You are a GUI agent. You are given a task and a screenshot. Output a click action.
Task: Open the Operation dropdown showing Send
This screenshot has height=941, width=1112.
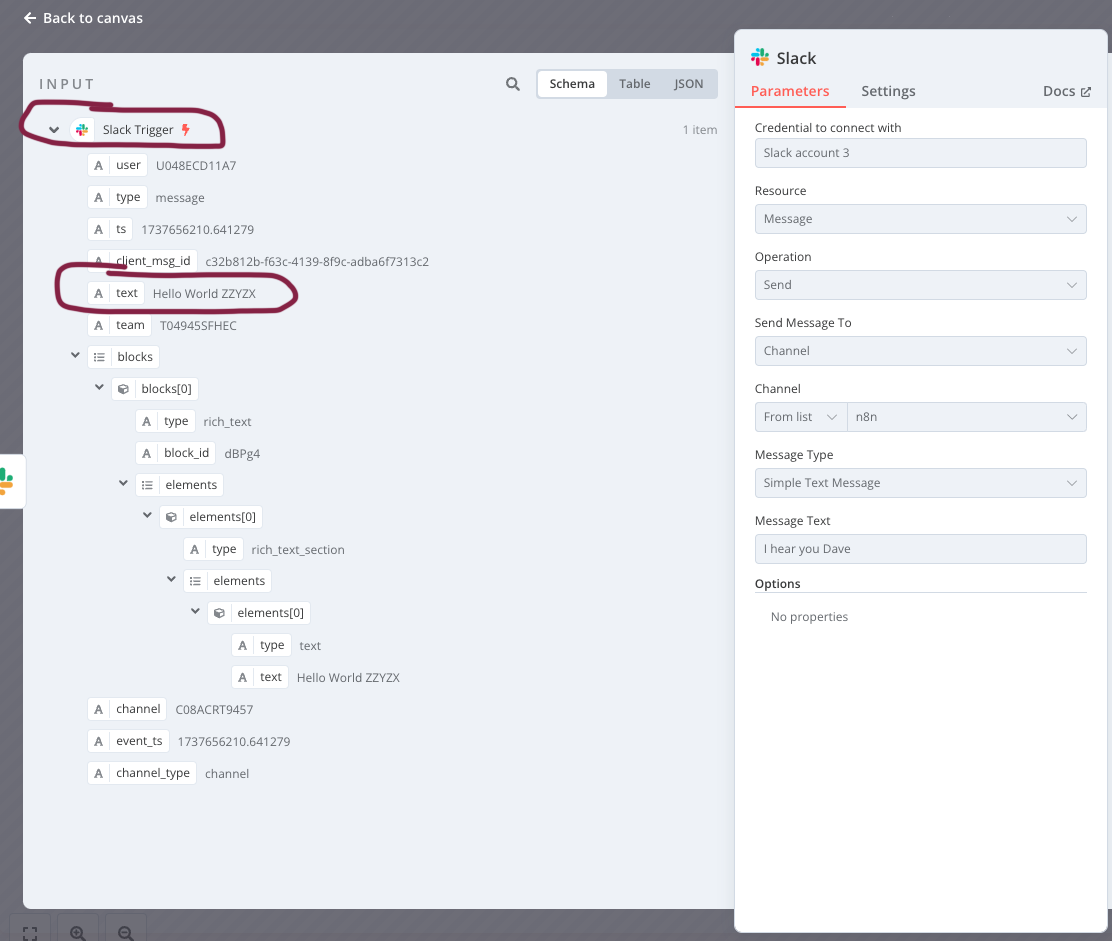tap(920, 285)
